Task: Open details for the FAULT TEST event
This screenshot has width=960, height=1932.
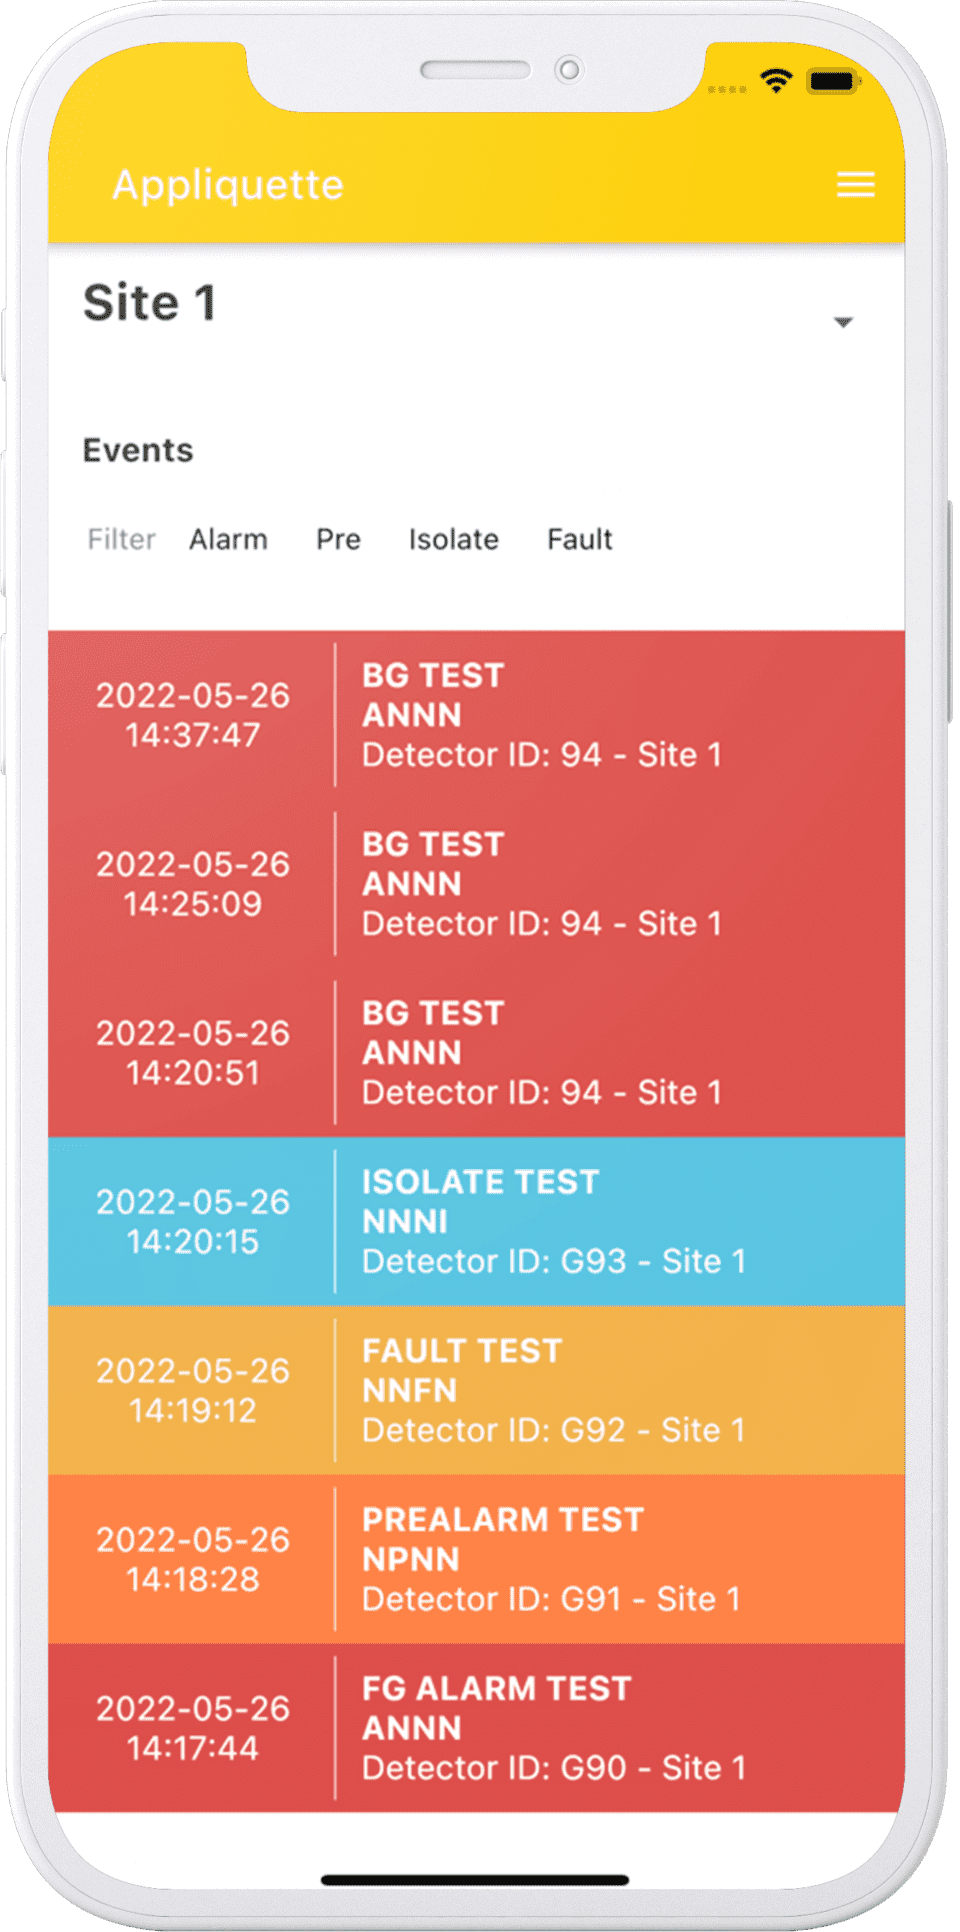Action: [480, 1389]
